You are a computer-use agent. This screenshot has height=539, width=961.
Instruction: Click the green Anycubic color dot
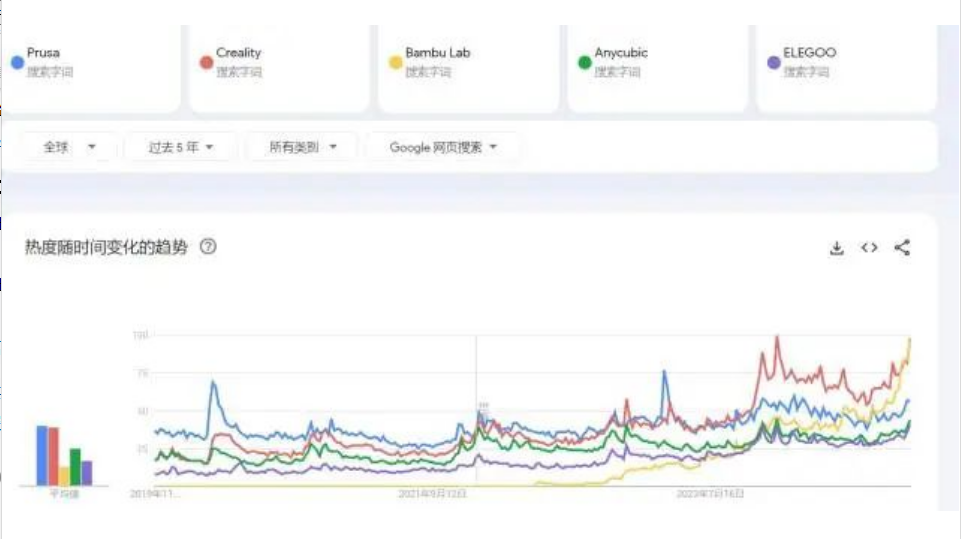pos(585,62)
